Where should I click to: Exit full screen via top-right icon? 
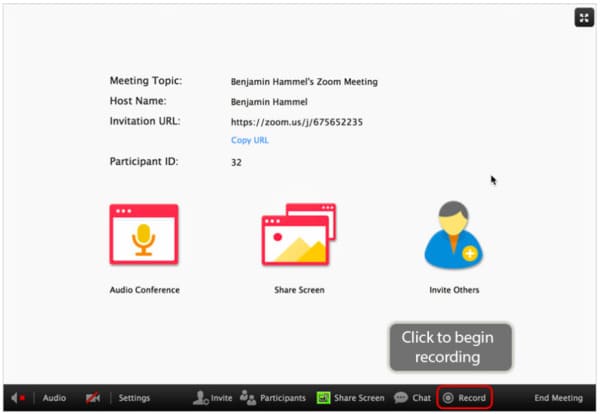point(584,18)
